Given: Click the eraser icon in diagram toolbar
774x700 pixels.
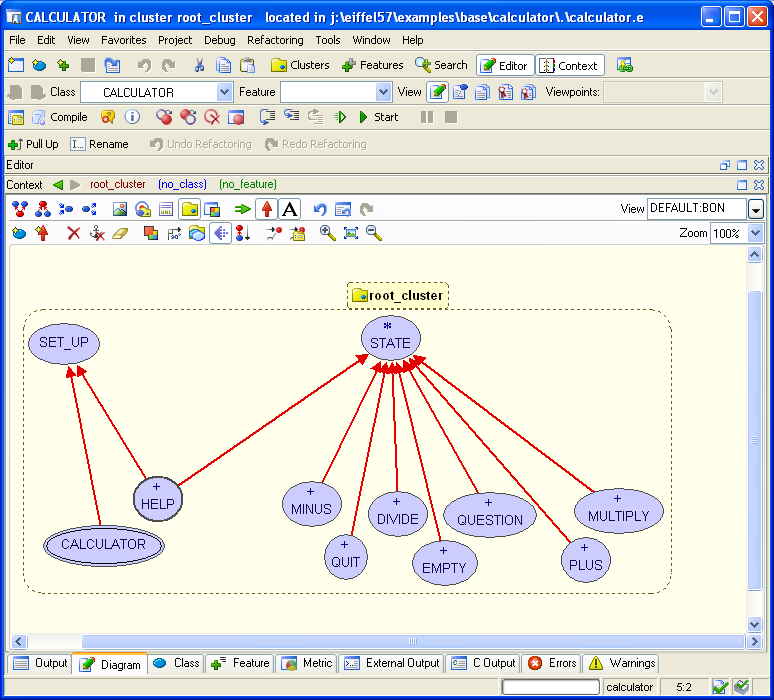Looking at the screenshot, I should (x=119, y=233).
